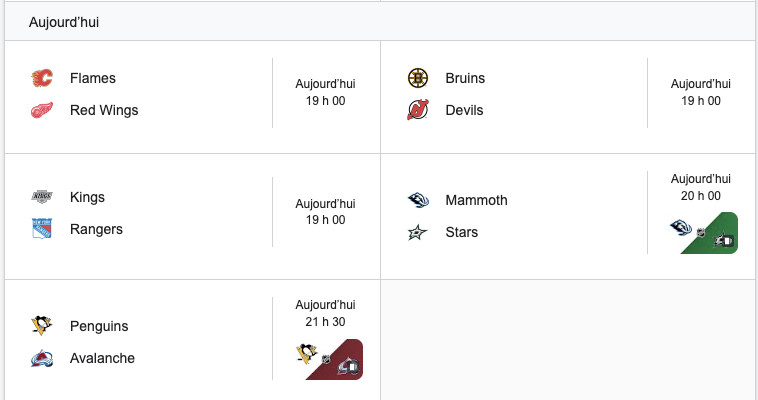
Task: Click the New Jersey Devils logo
Action: 417,110
